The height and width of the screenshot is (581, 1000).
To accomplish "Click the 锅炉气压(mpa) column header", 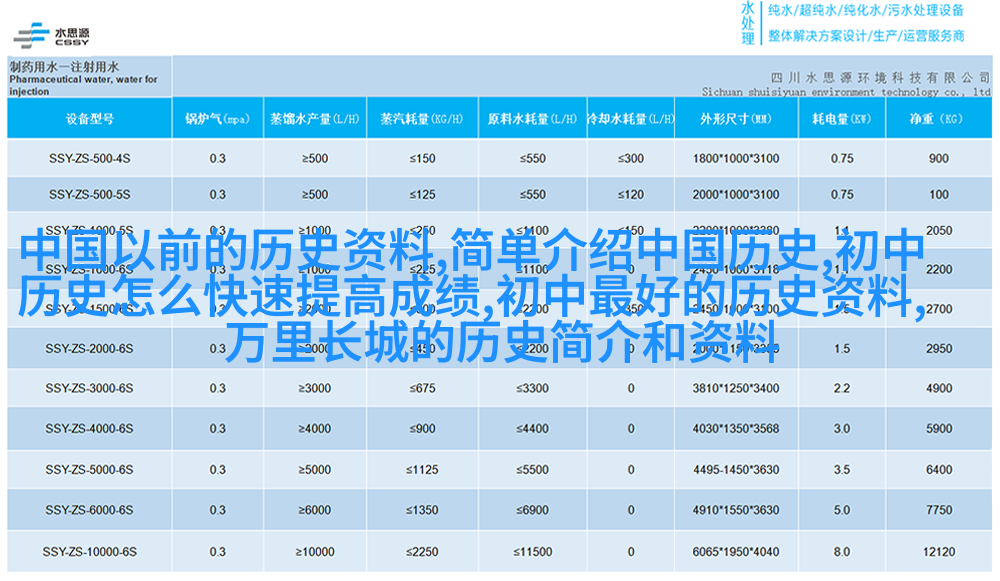I will (217, 119).
